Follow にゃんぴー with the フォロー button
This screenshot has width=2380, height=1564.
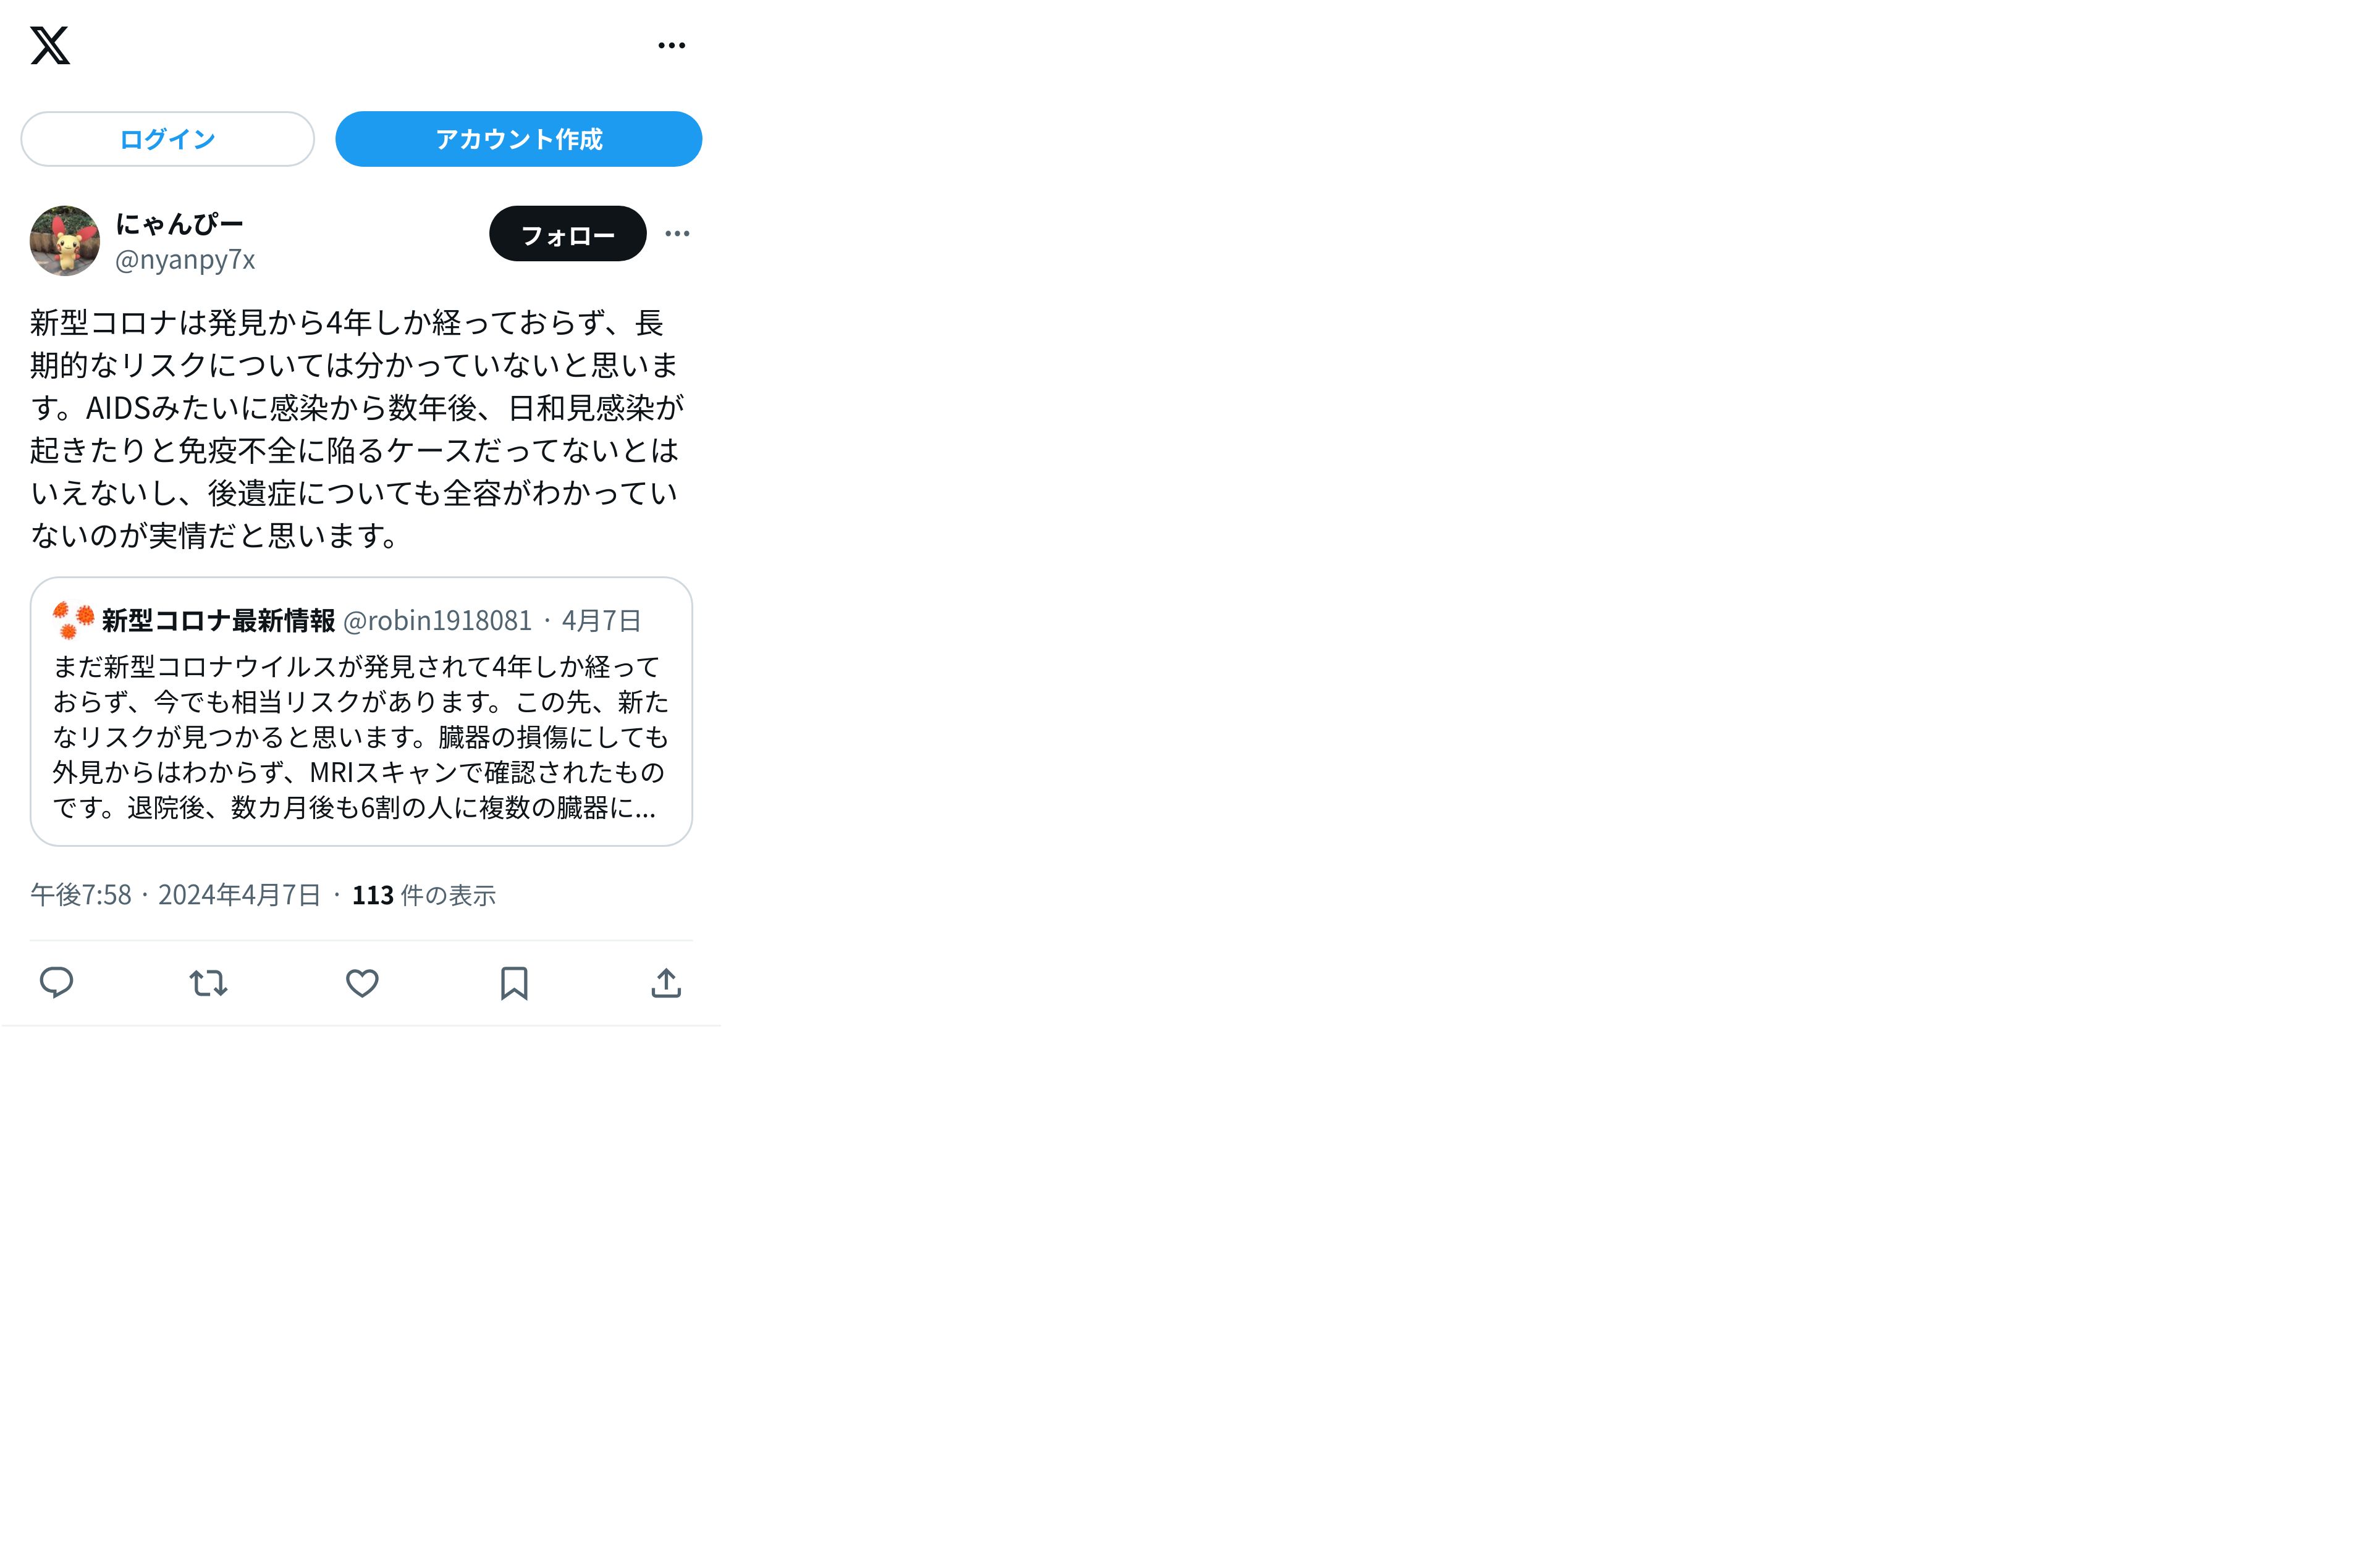point(567,234)
